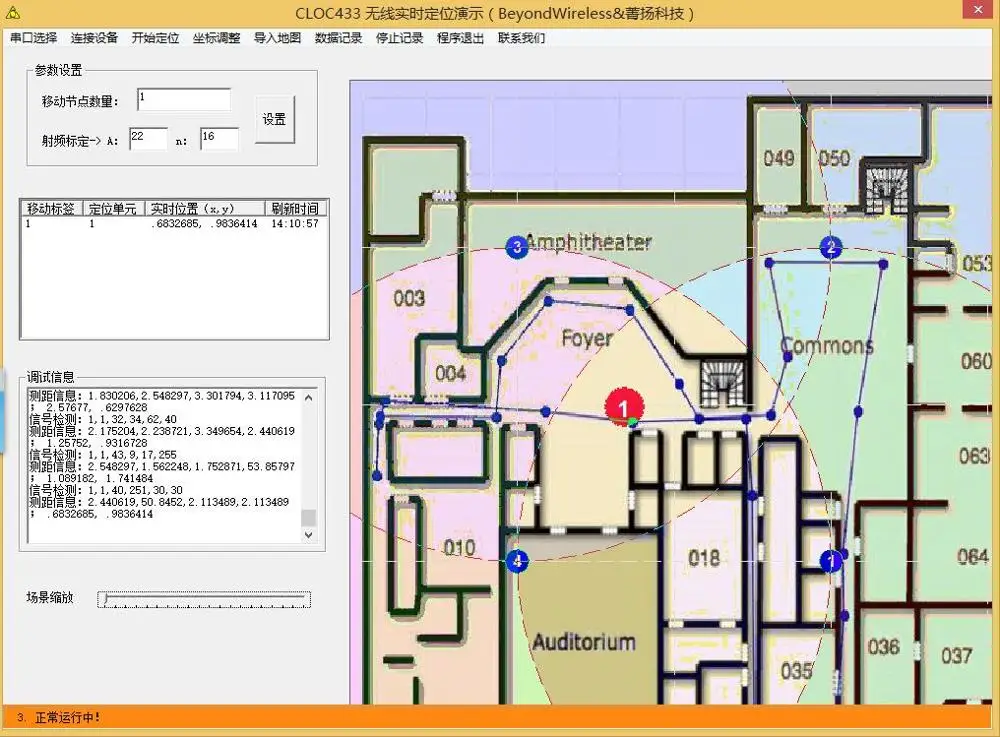Choose 程序退出 from the menu bar
1000x737 pixels.
point(460,38)
